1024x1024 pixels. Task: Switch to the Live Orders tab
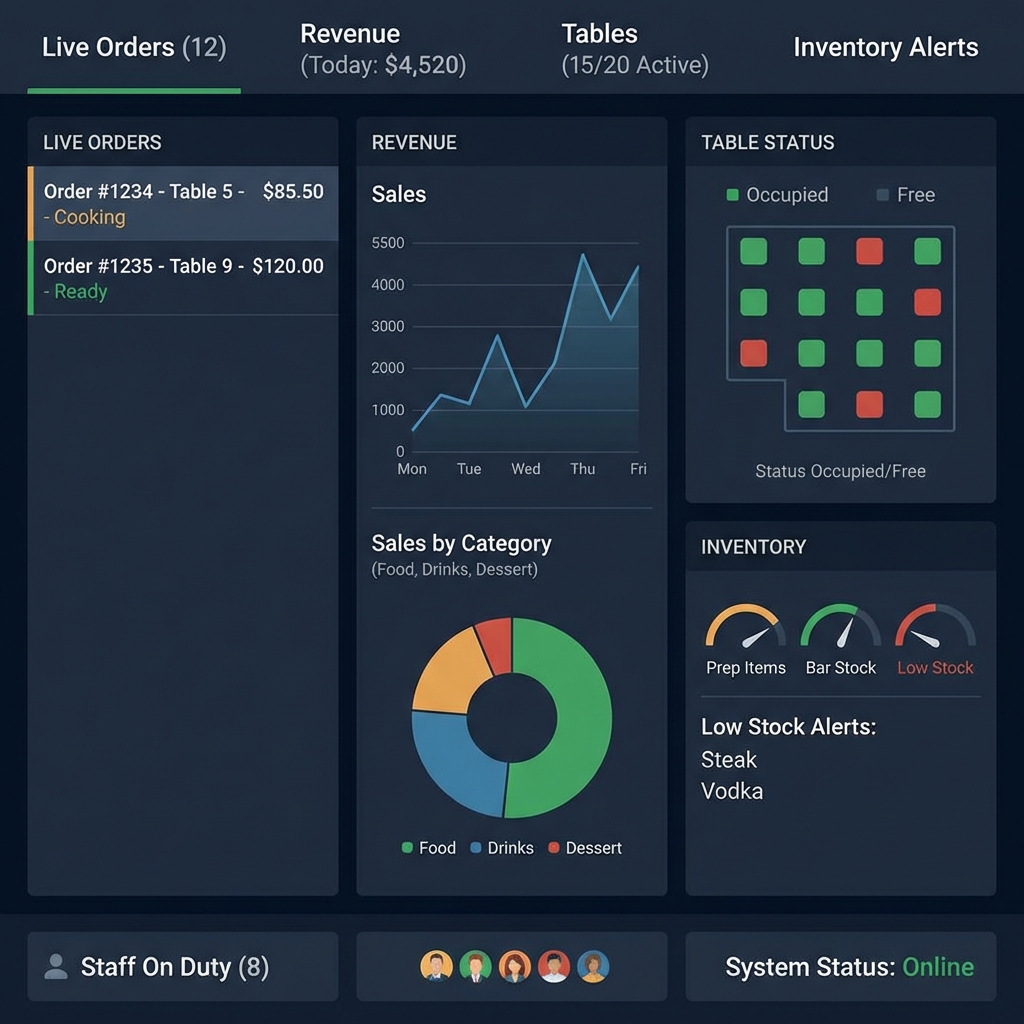pyautogui.click(x=133, y=46)
